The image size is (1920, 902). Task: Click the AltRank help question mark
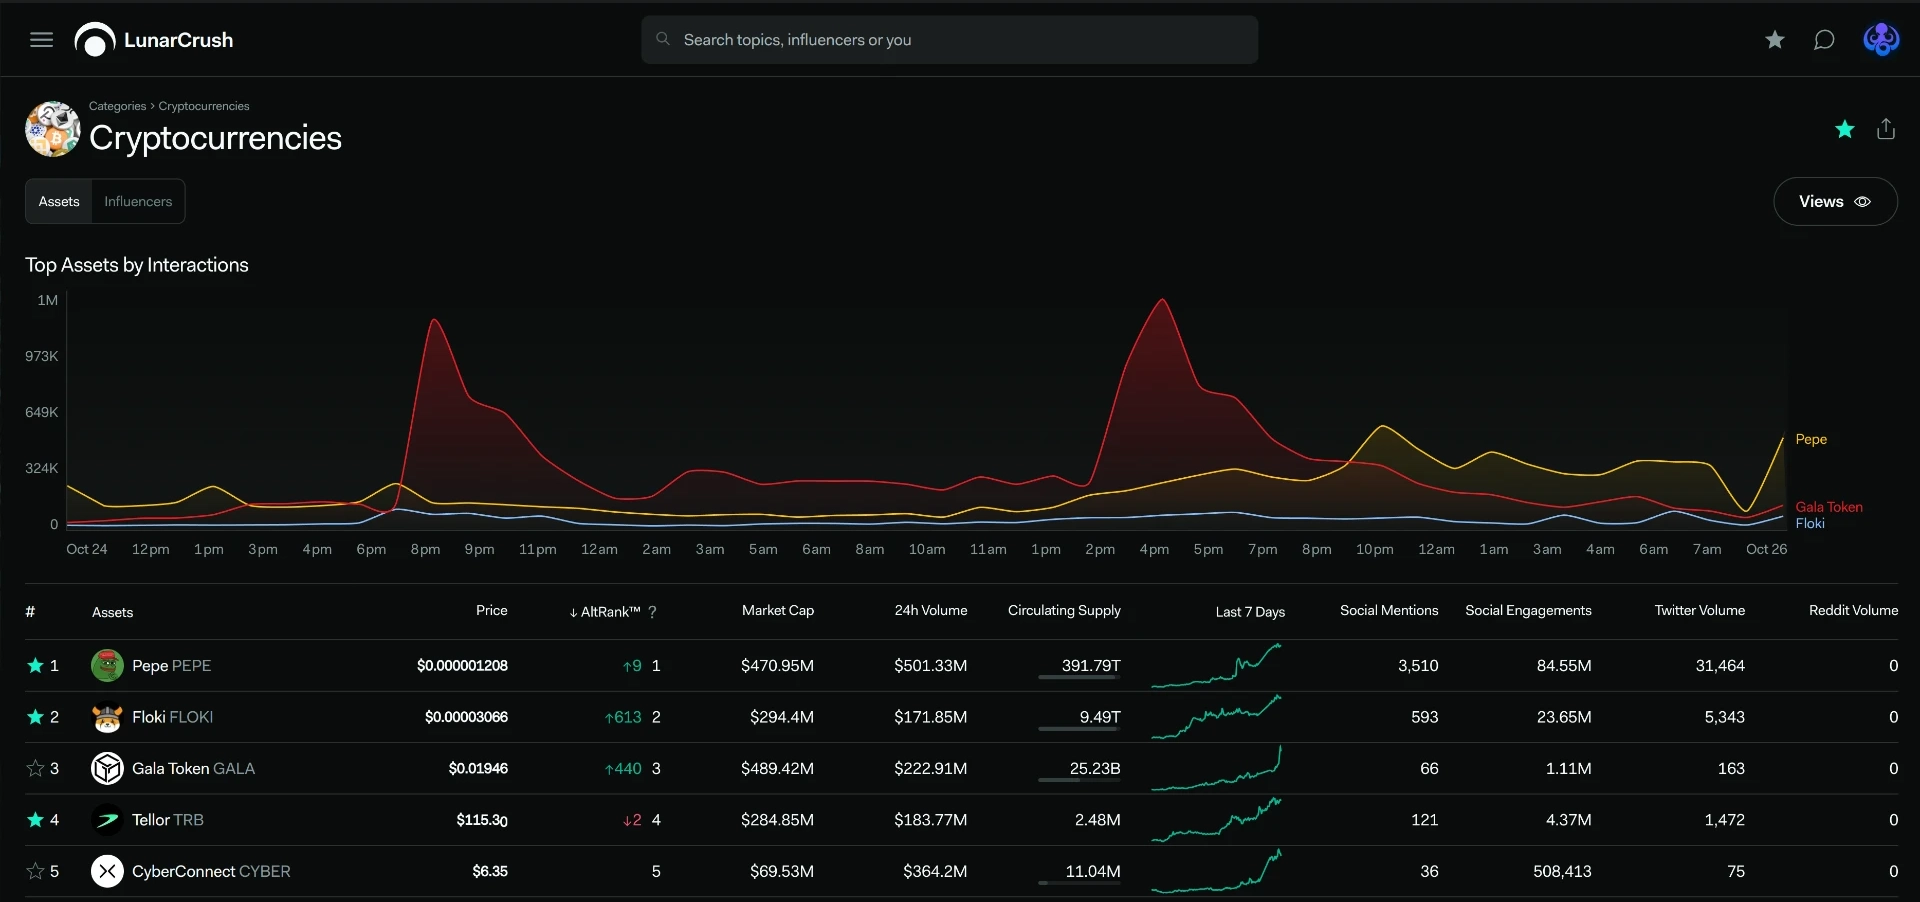(x=652, y=612)
